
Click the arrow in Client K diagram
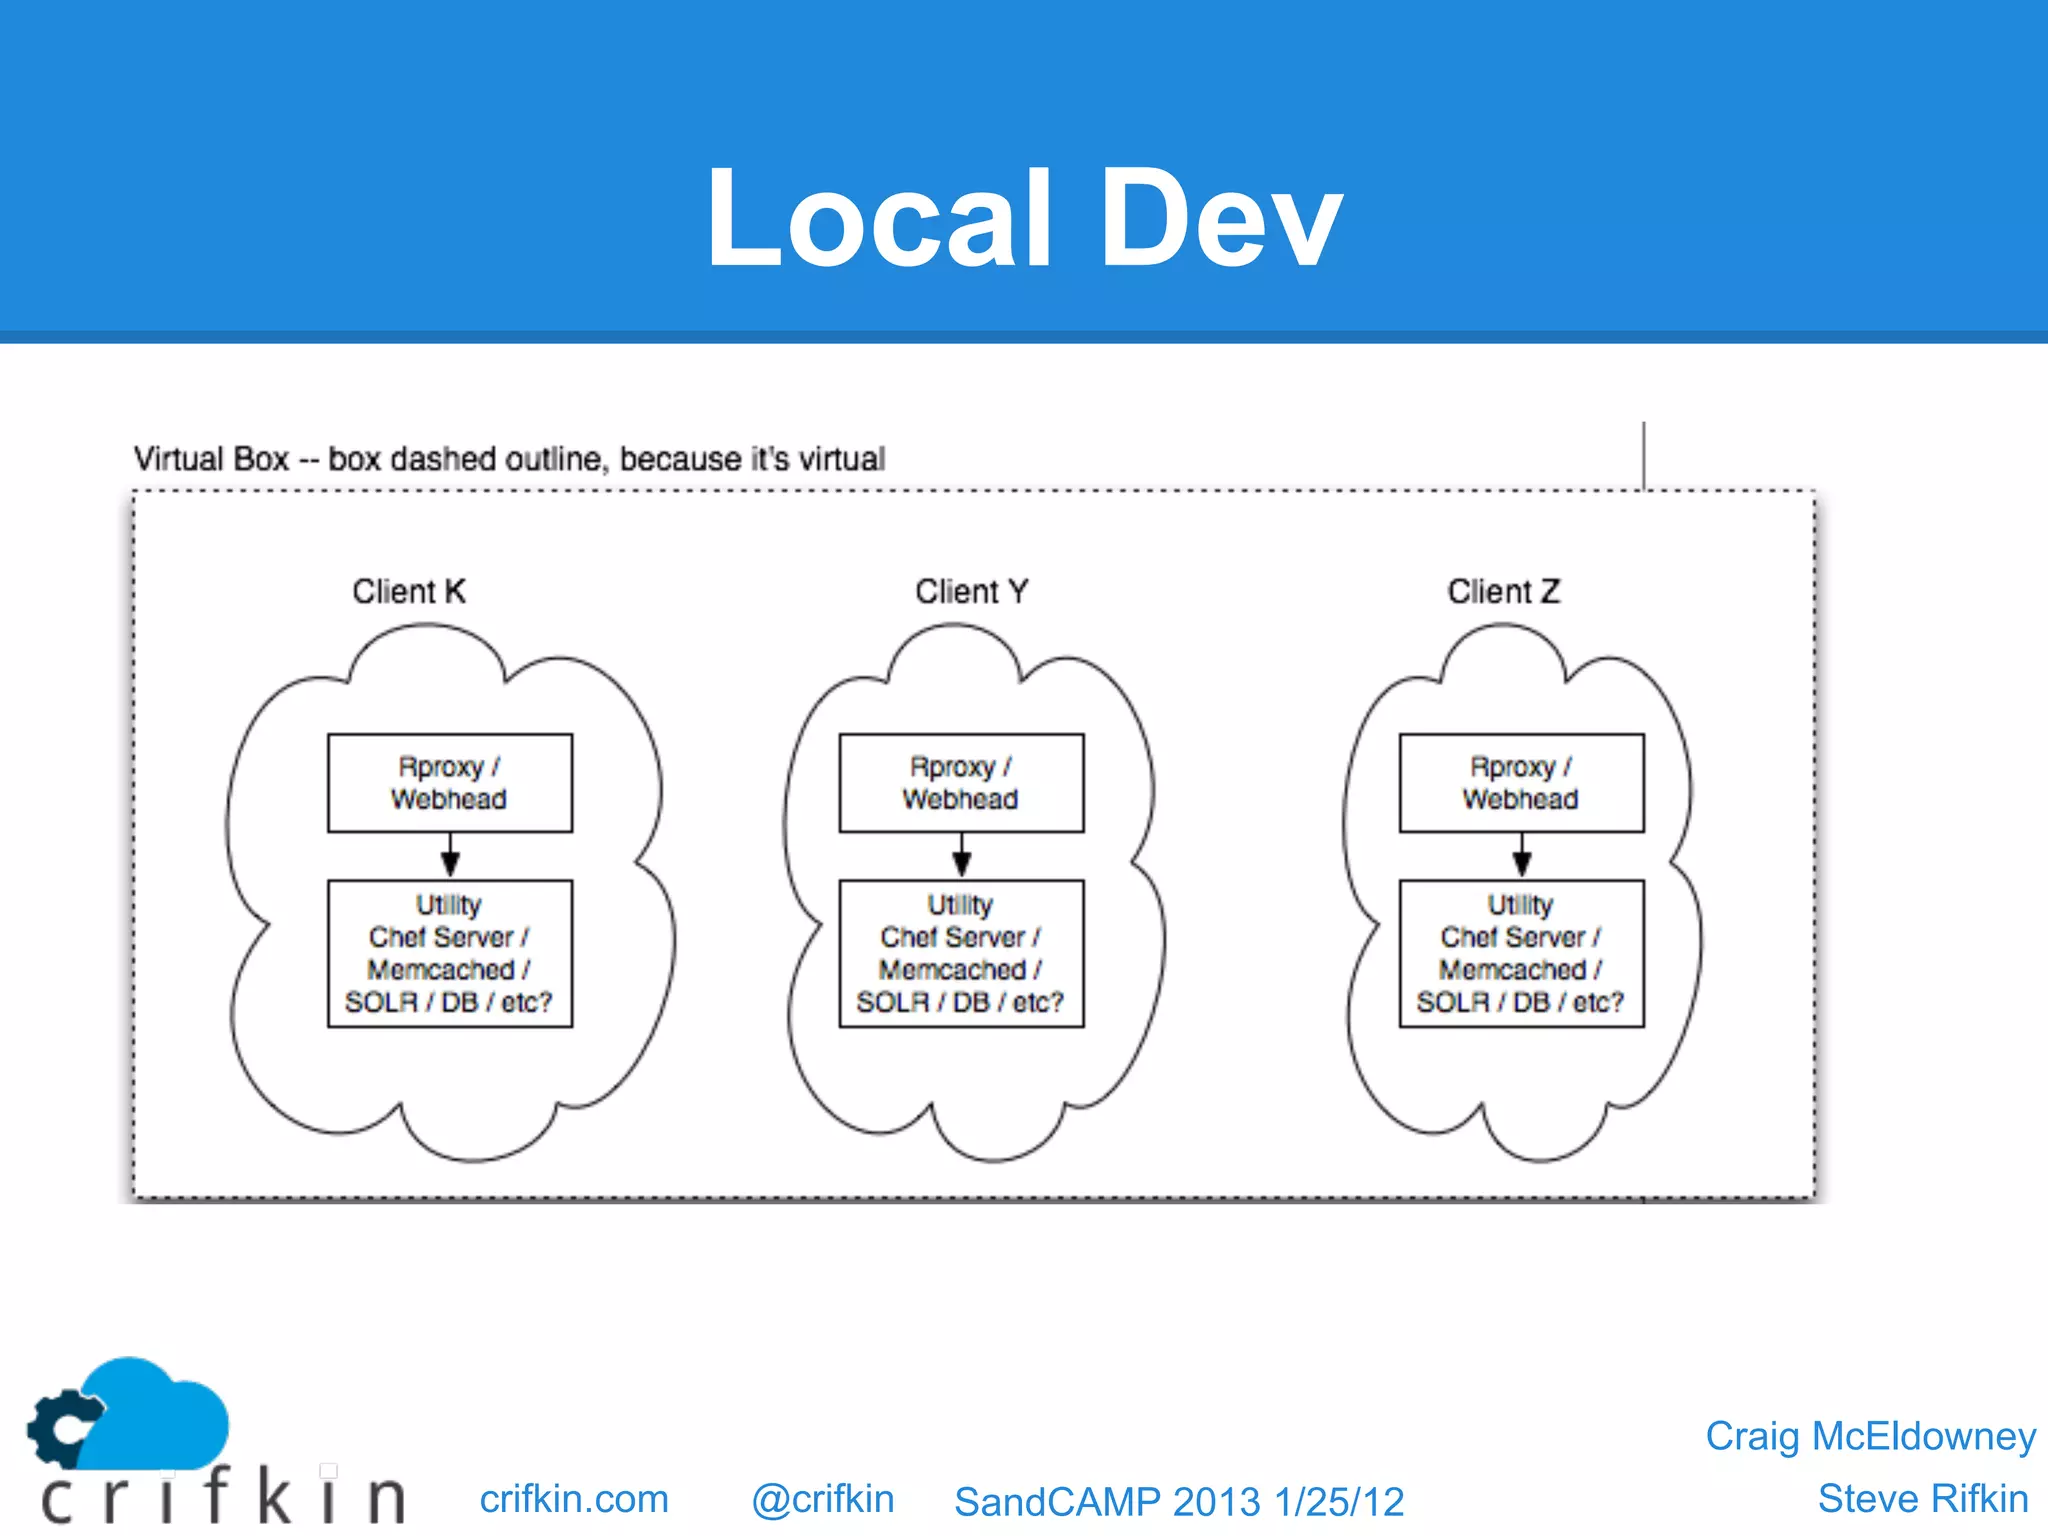point(450,856)
